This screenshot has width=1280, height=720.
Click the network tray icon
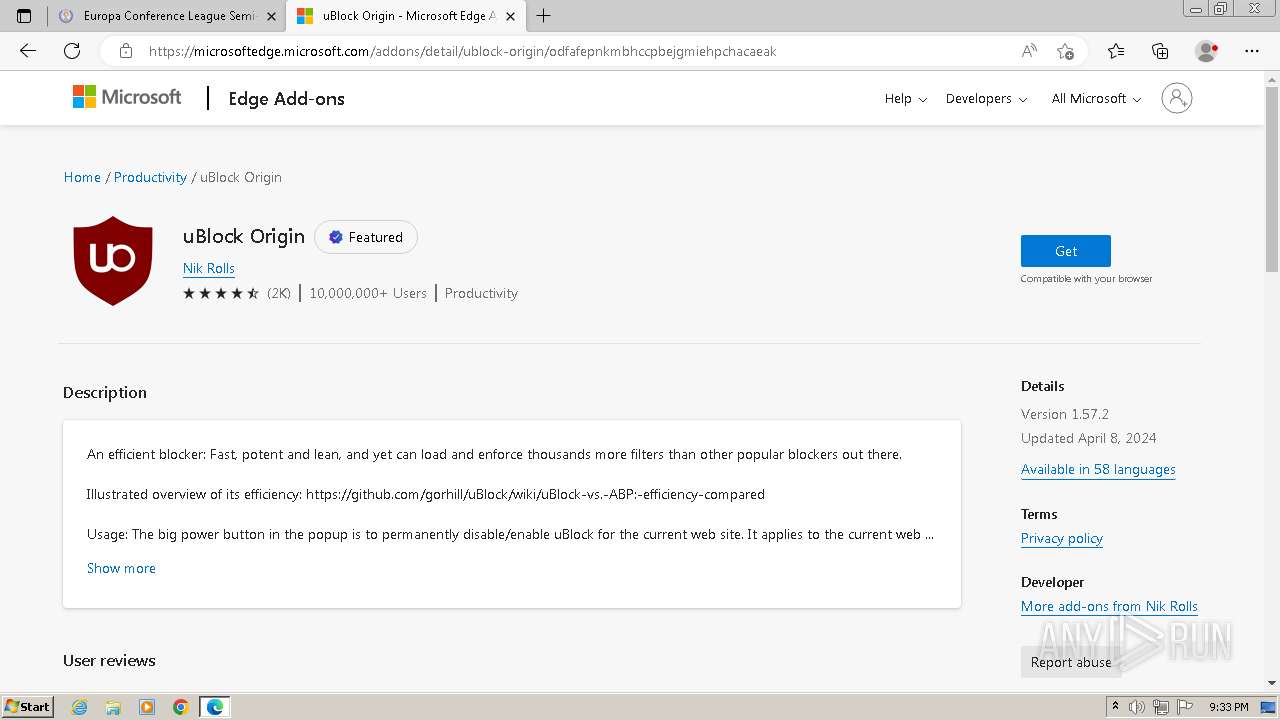[x=1161, y=707]
